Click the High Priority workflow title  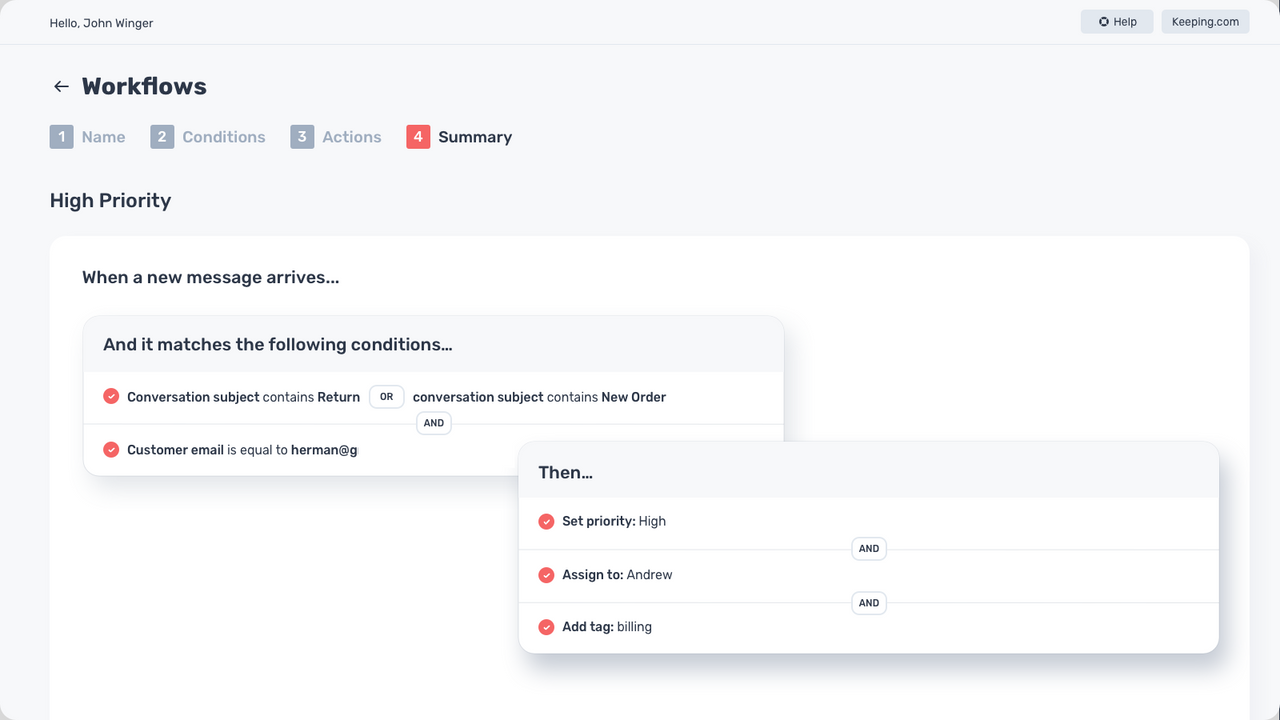click(x=110, y=200)
